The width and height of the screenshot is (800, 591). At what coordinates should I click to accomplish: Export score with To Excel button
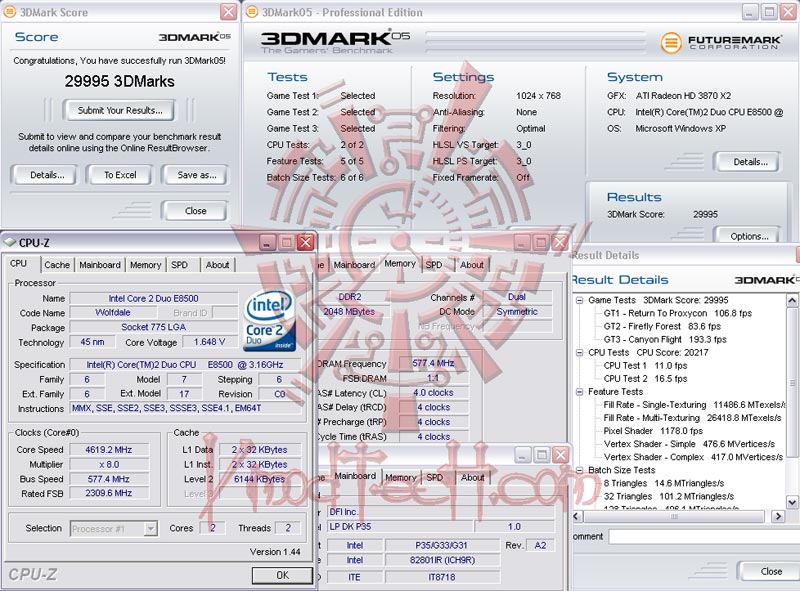pos(120,175)
